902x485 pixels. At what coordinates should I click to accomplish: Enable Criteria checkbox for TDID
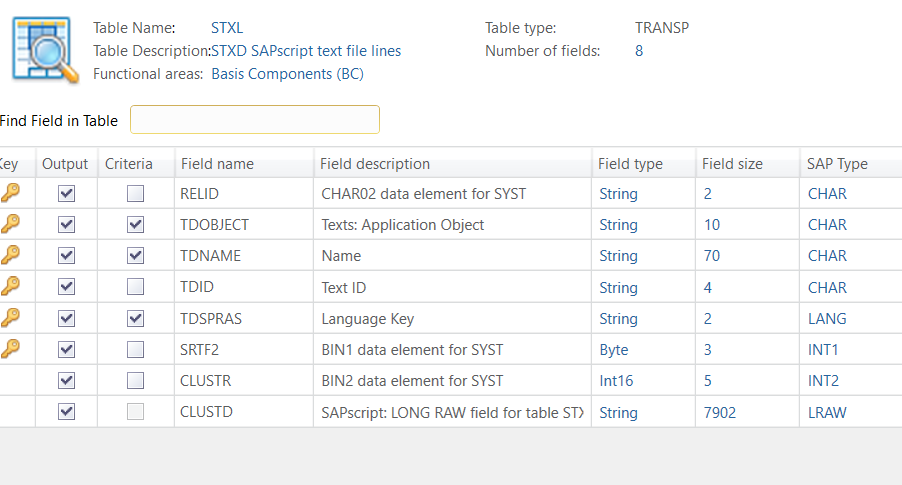(135, 287)
